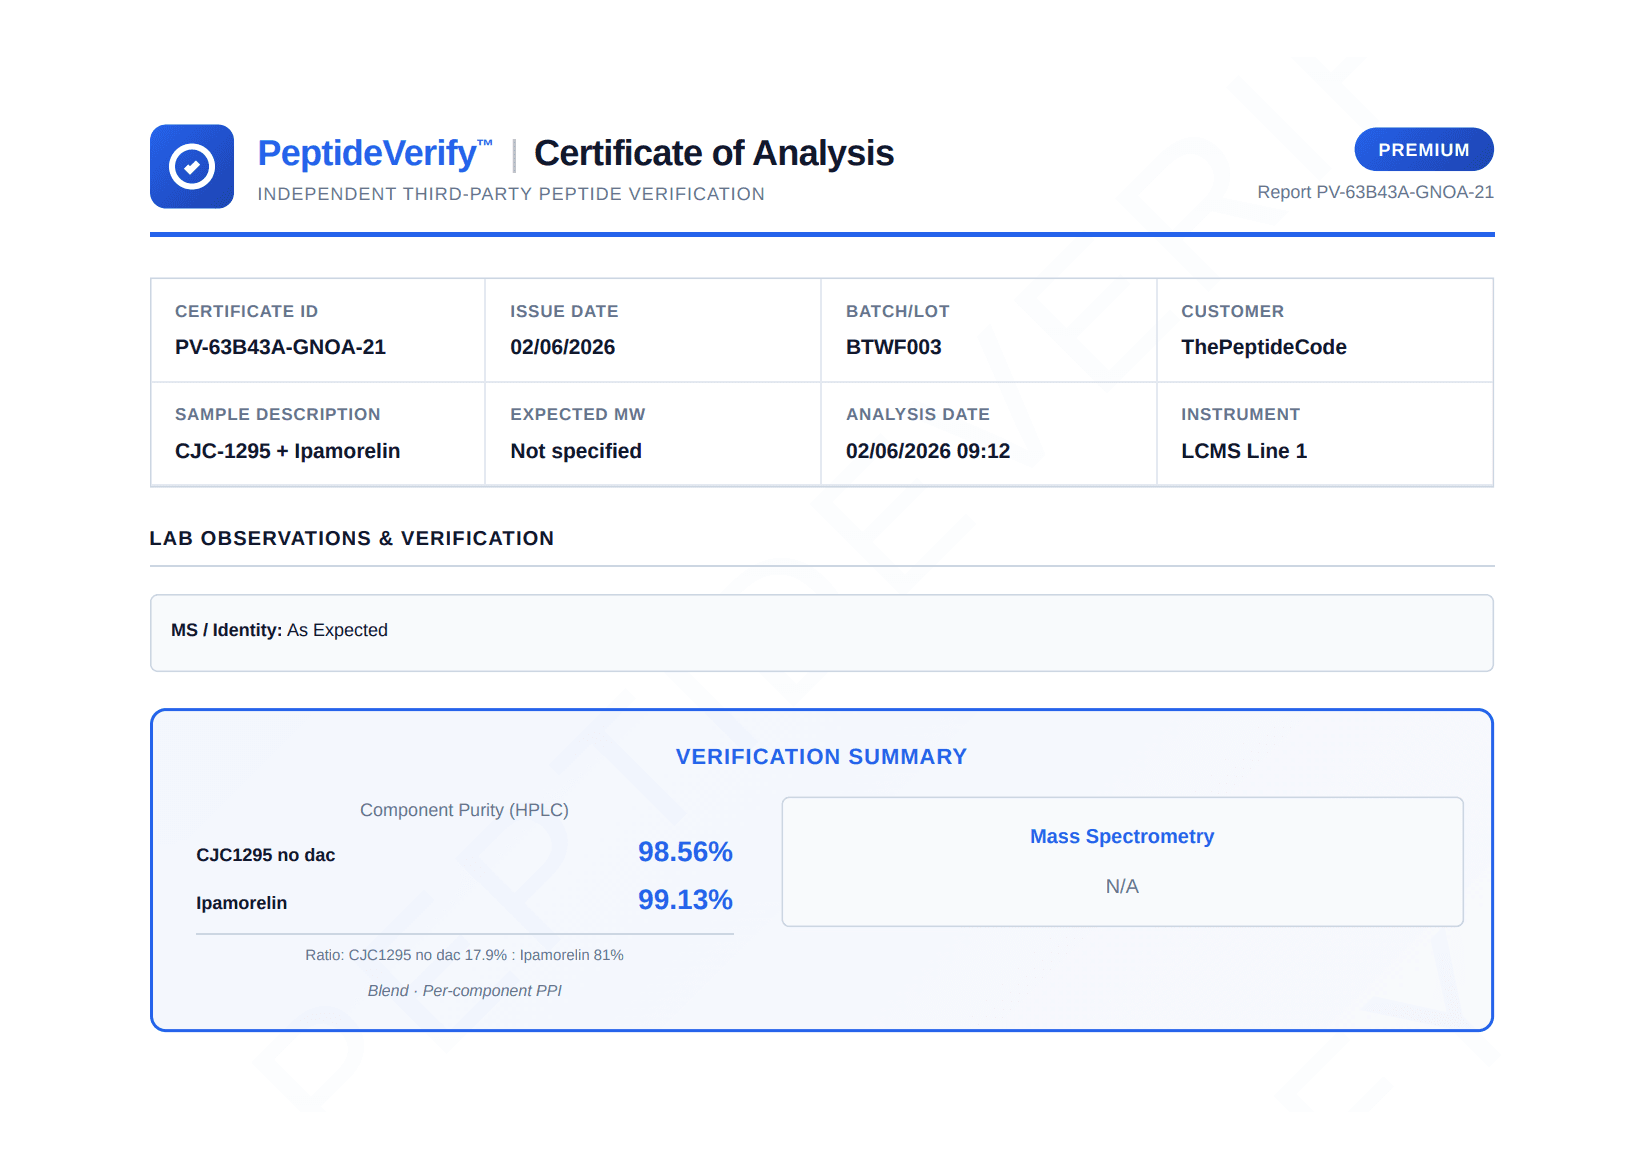This screenshot has width=1650, height=1168.
Task: Select the instrument value LCMS Line 1
Action: [1243, 451]
